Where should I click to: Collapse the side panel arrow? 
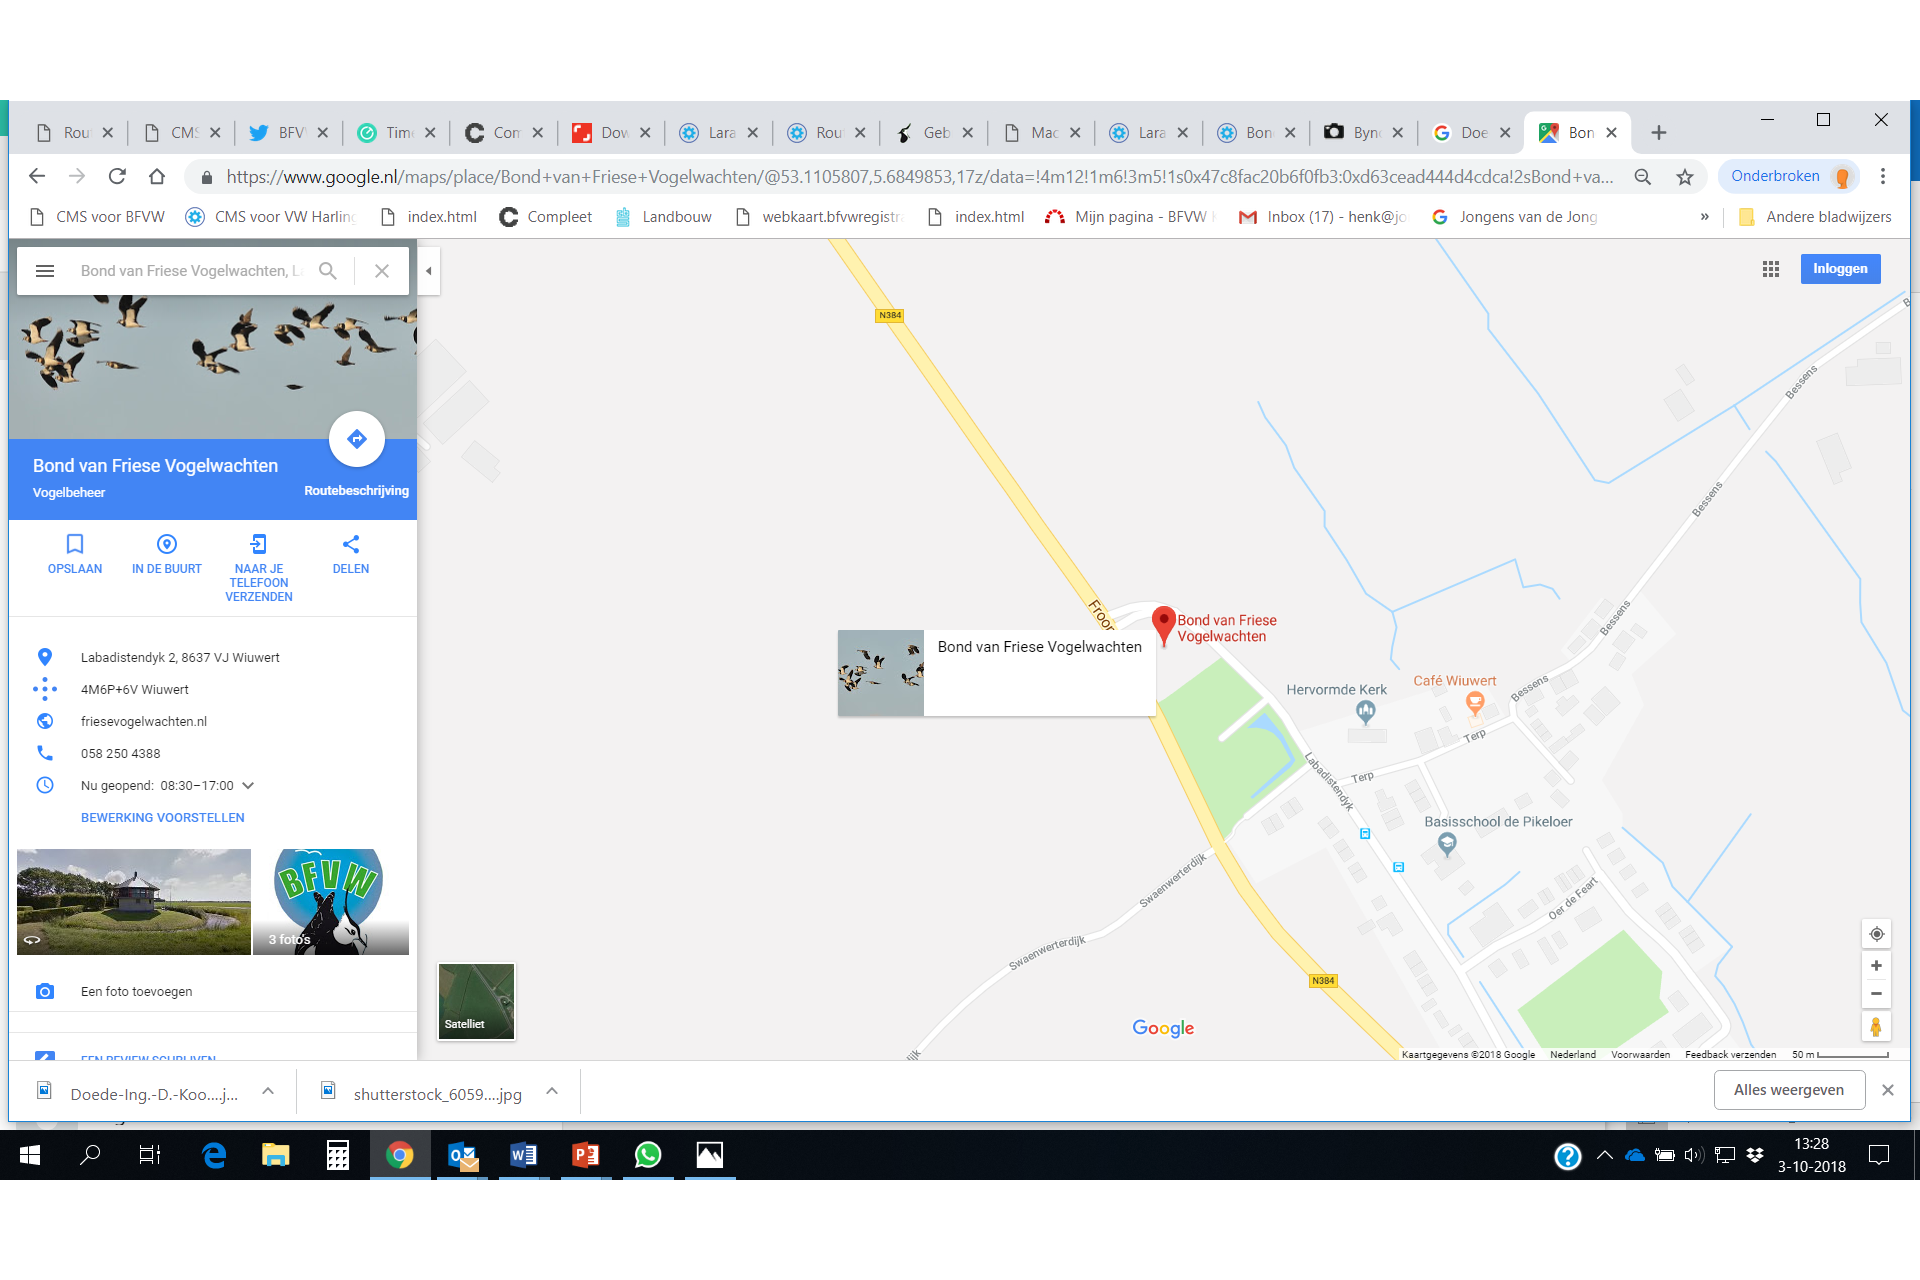pyautogui.click(x=429, y=271)
